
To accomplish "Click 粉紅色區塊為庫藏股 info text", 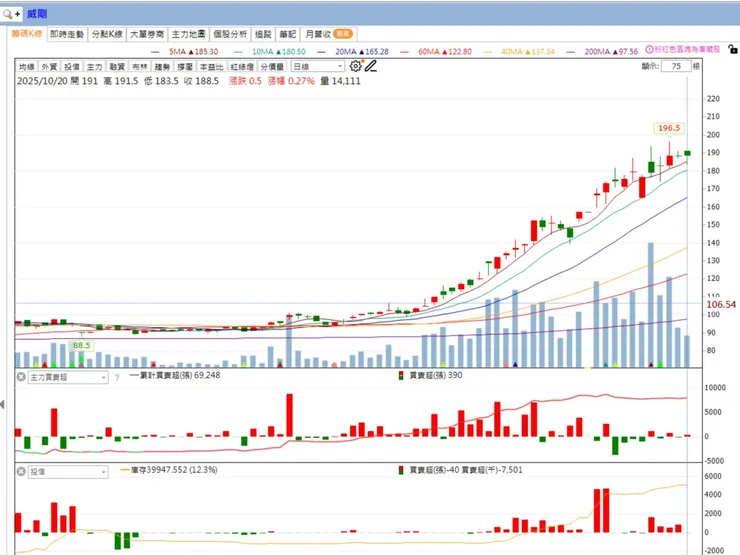I will tap(688, 49).
